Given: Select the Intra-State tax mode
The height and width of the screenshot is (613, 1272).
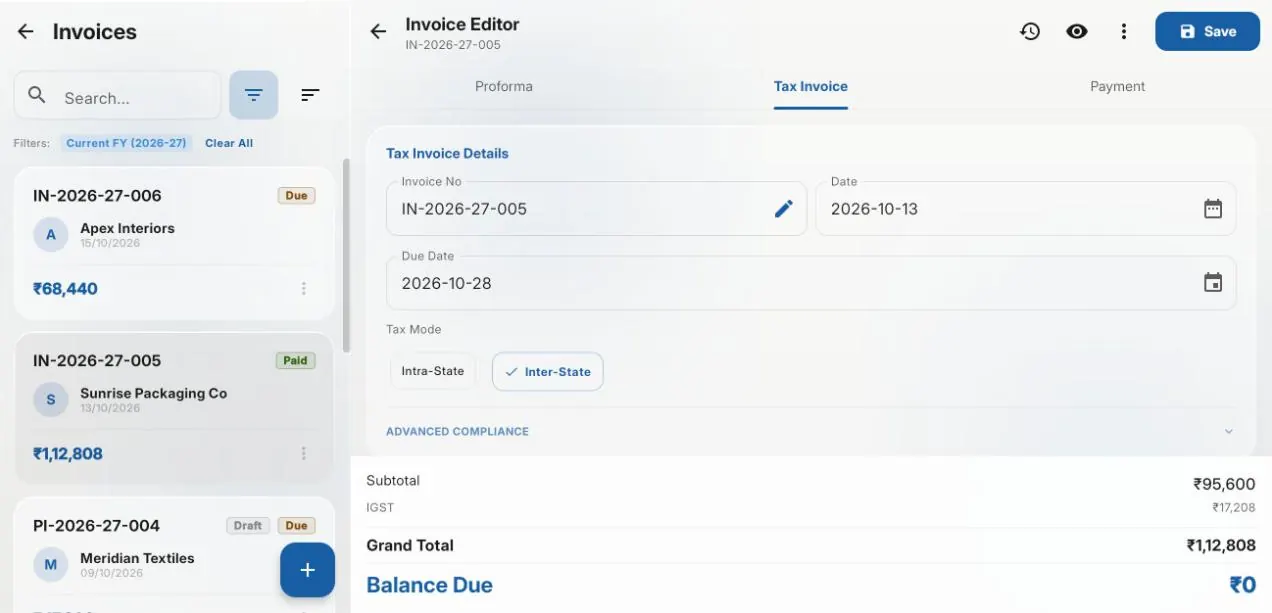Looking at the screenshot, I should (433, 371).
